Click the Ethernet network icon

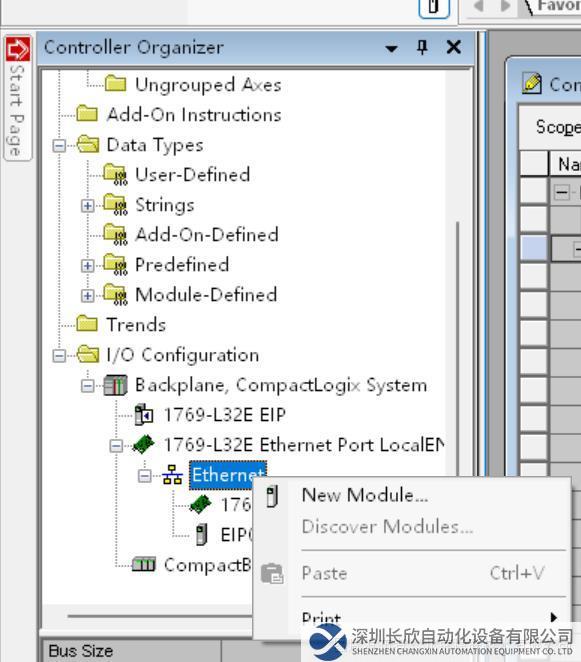click(172, 475)
